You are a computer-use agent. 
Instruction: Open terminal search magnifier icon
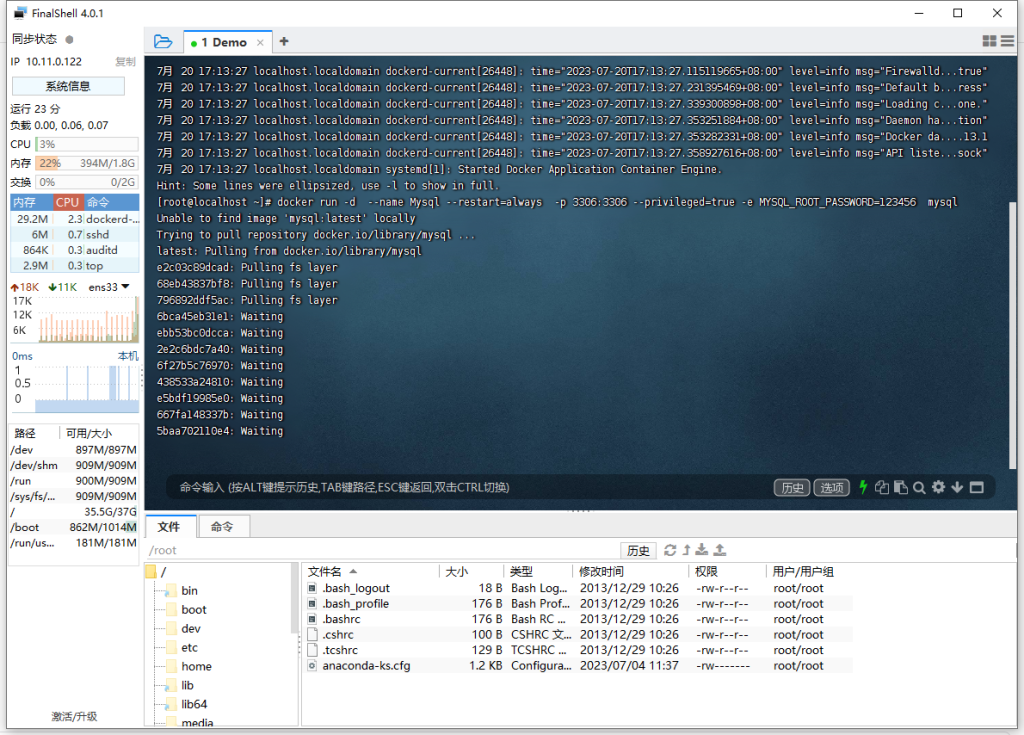919,487
